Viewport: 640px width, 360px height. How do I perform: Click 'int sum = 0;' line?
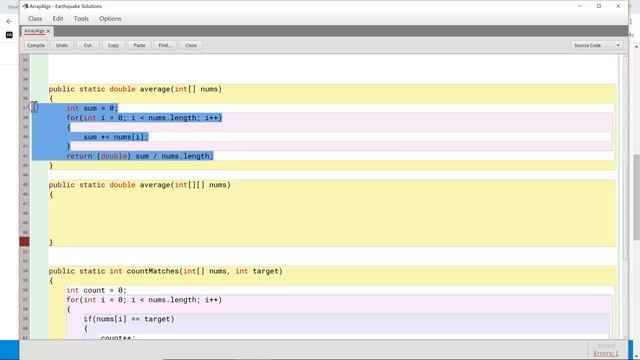(x=92, y=108)
